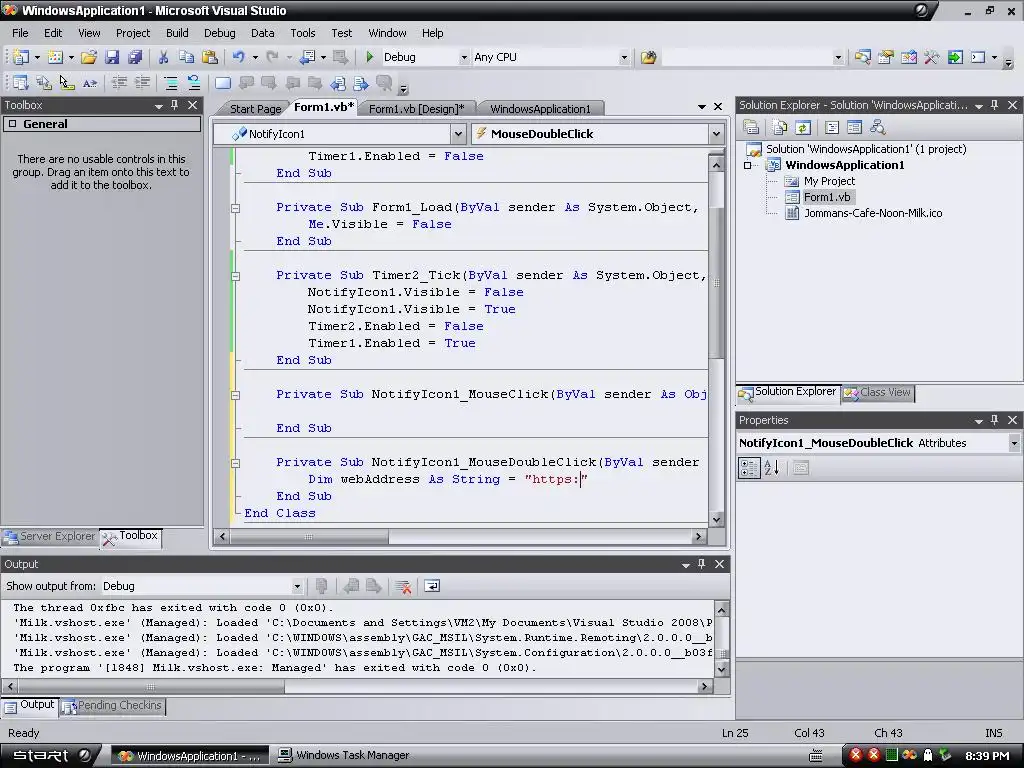Image resolution: width=1024 pixels, height=768 pixels.
Task: Toggle auto-hide pushpin on Properties panel
Action: pyautogui.click(x=995, y=420)
